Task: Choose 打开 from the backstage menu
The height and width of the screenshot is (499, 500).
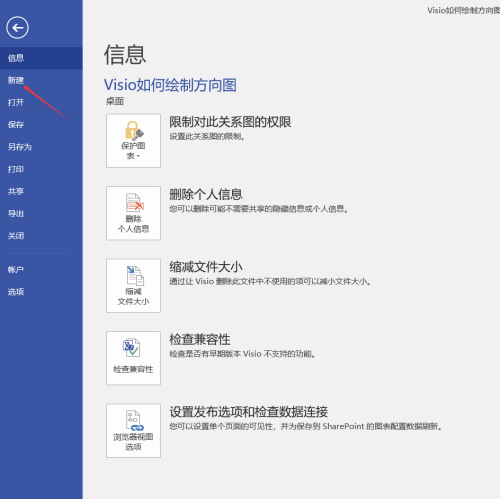Action: click(x=41, y=102)
